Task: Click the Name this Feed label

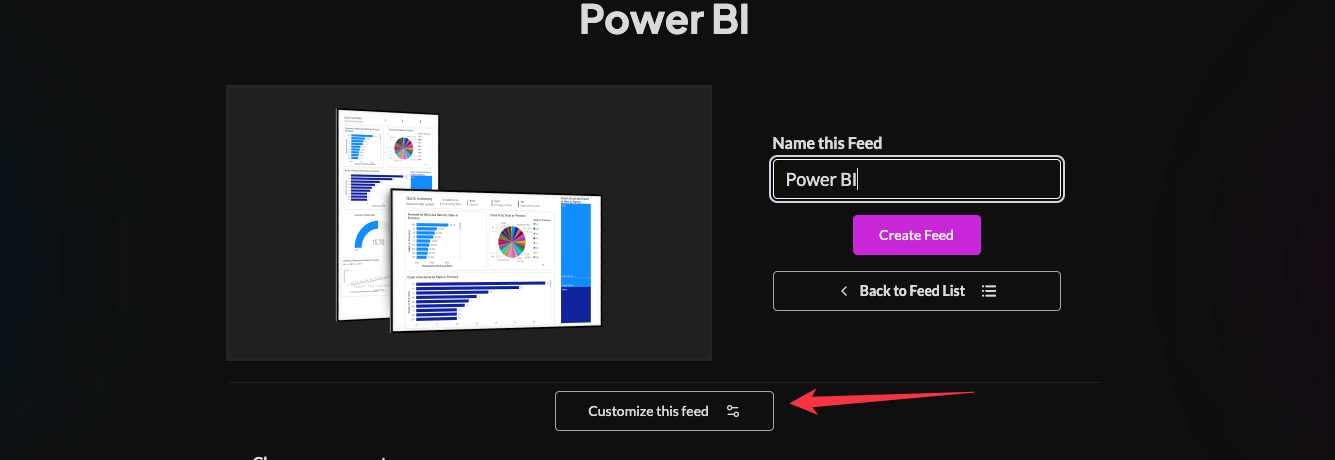Action: coord(827,143)
